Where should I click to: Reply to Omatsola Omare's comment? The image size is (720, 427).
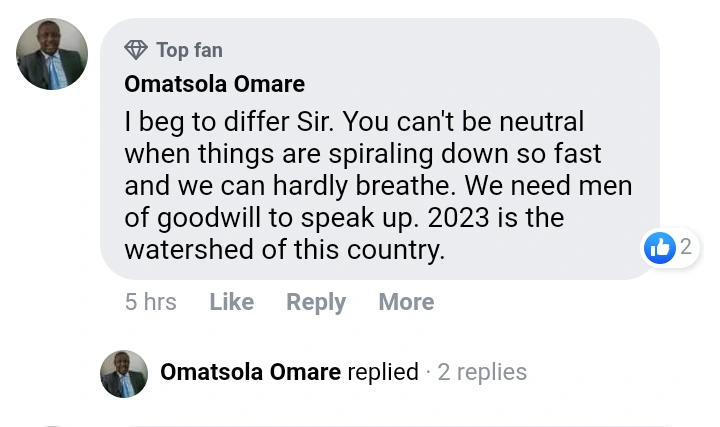(x=316, y=302)
